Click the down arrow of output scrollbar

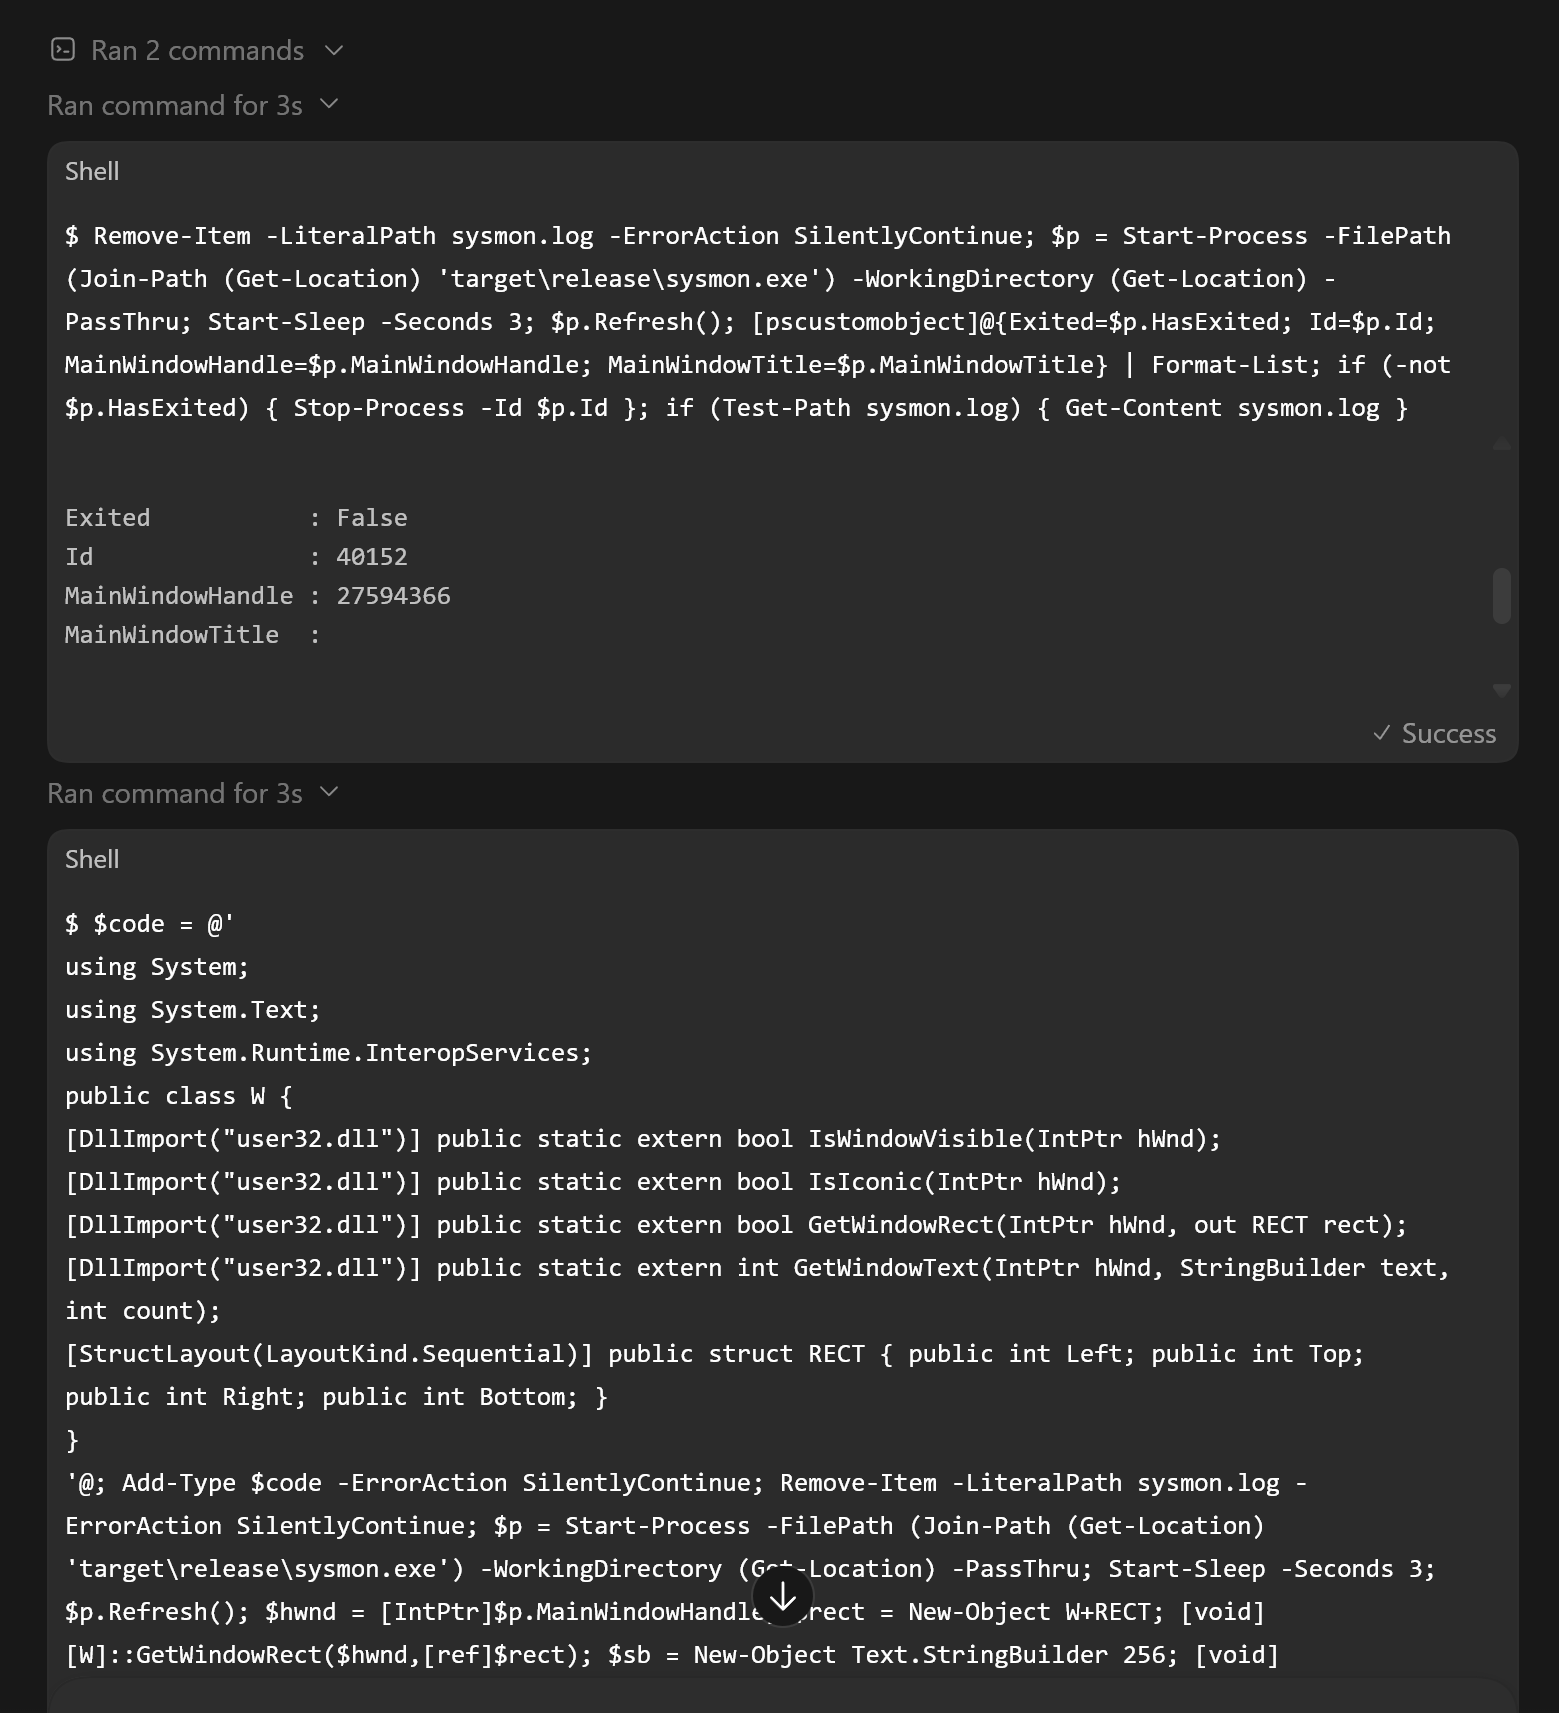1501,690
